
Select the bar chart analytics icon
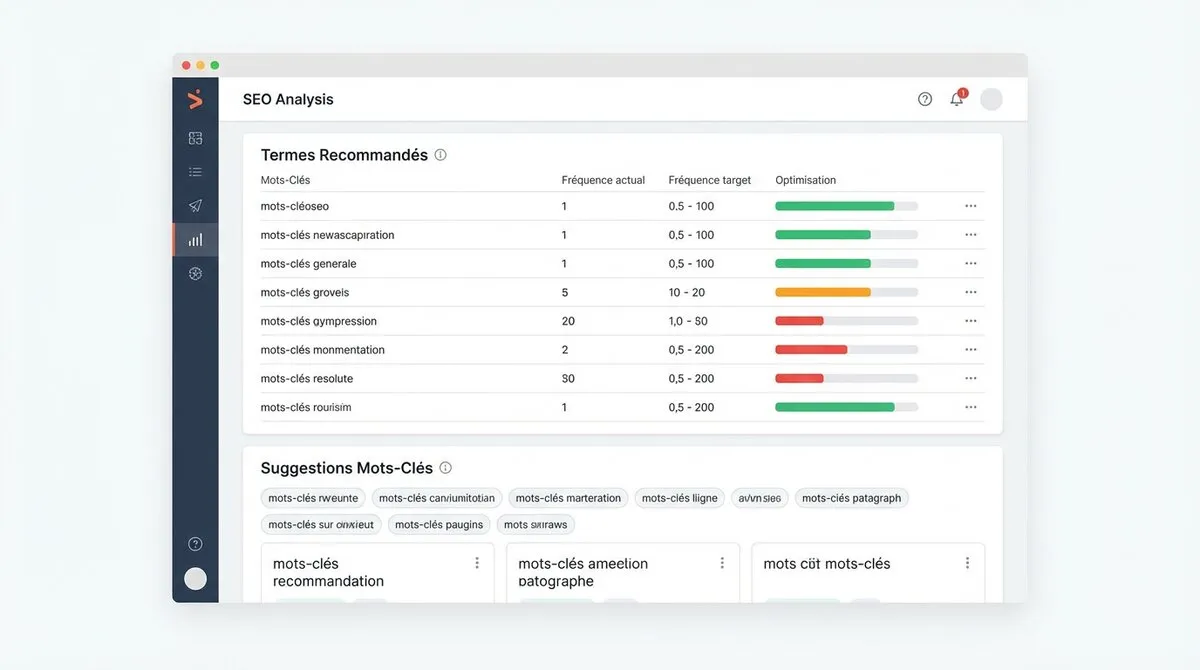tap(195, 239)
